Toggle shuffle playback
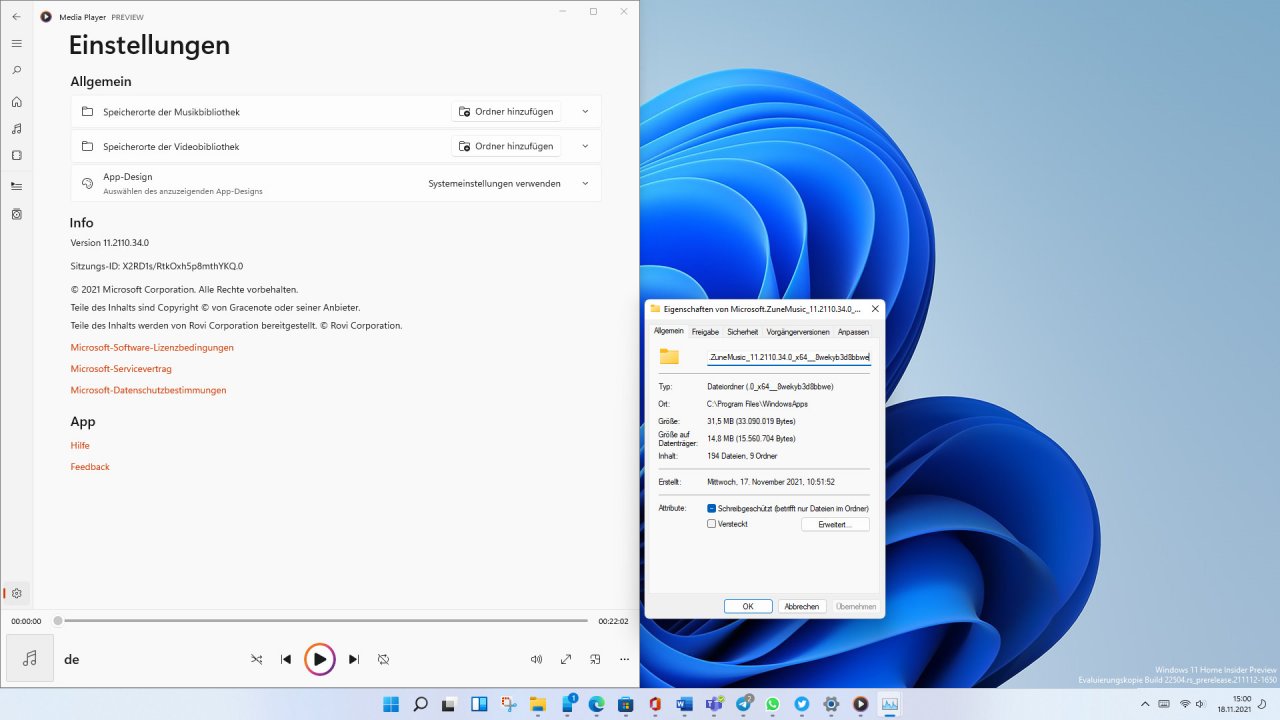Screen dimensions: 1280x720 click(x=257, y=659)
